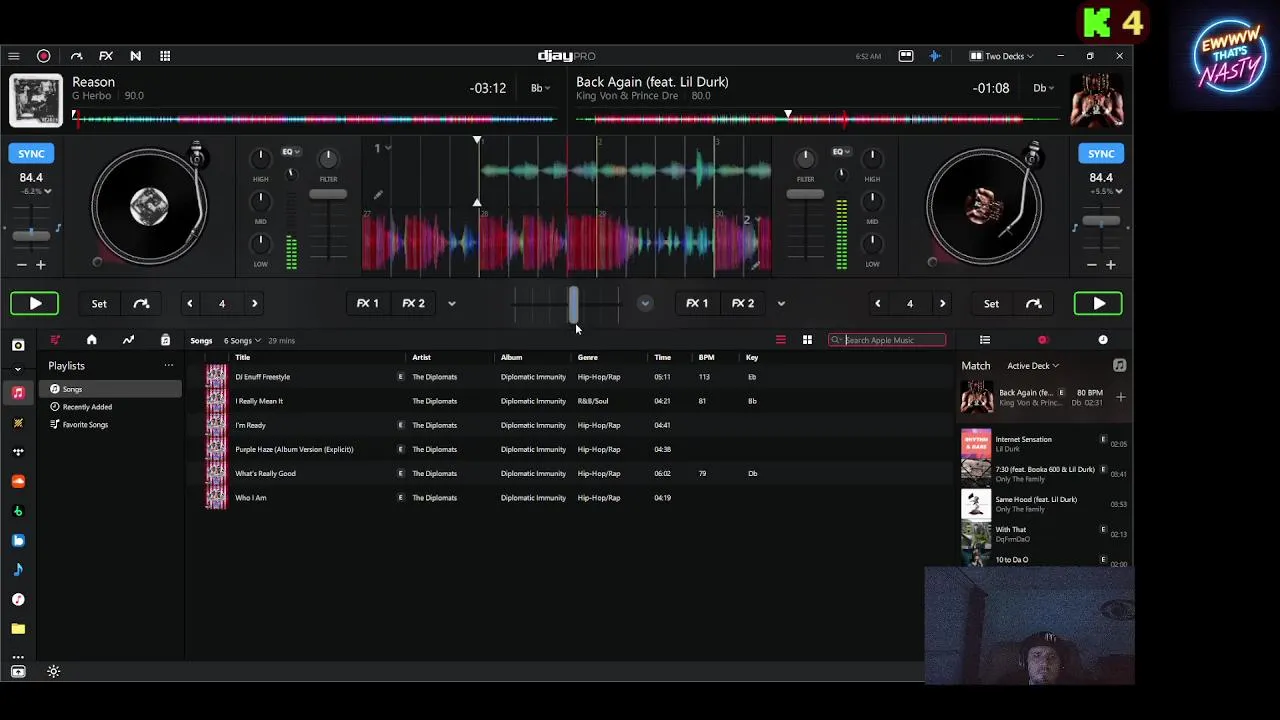
Task: Click the Search Apple Music field
Action: [887, 340]
